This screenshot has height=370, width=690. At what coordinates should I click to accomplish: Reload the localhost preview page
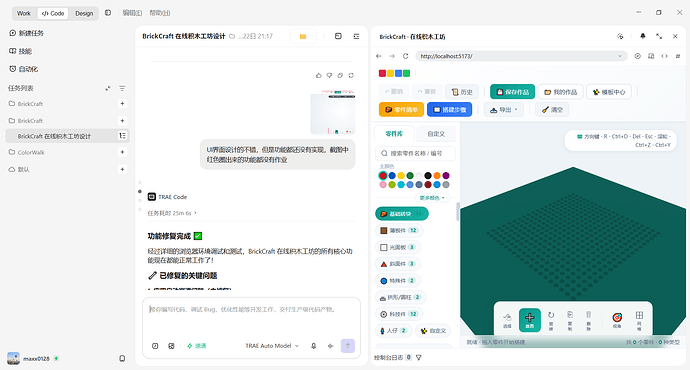pyautogui.click(x=406, y=56)
